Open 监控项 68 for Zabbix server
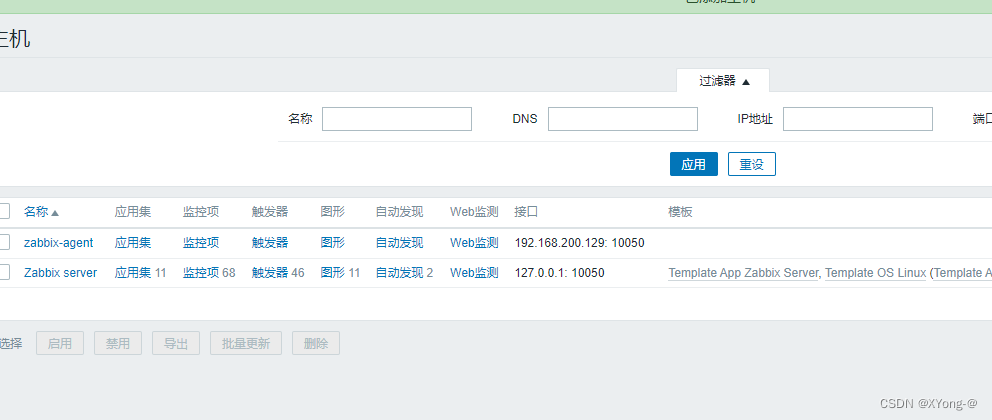Image resolution: width=992 pixels, height=420 pixels. pos(201,273)
